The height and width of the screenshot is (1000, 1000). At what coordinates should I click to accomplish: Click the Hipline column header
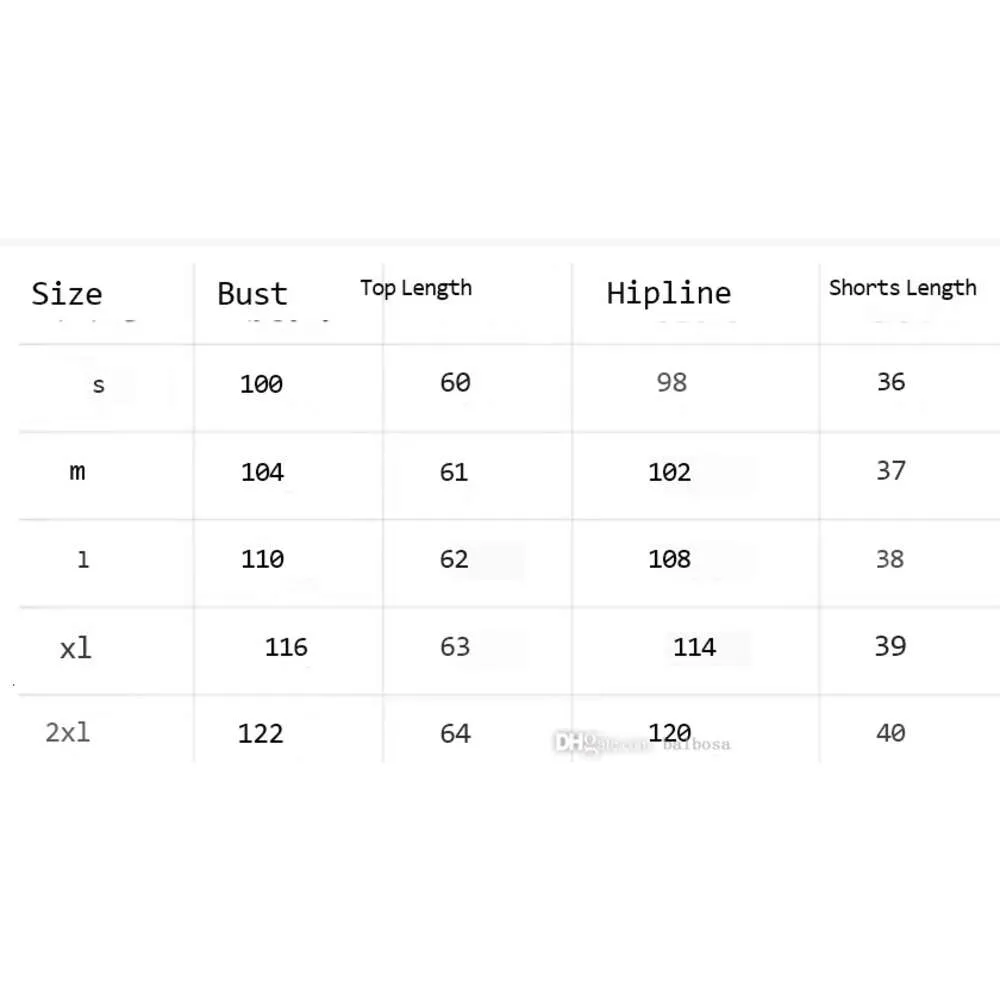[x=668, y=293]
